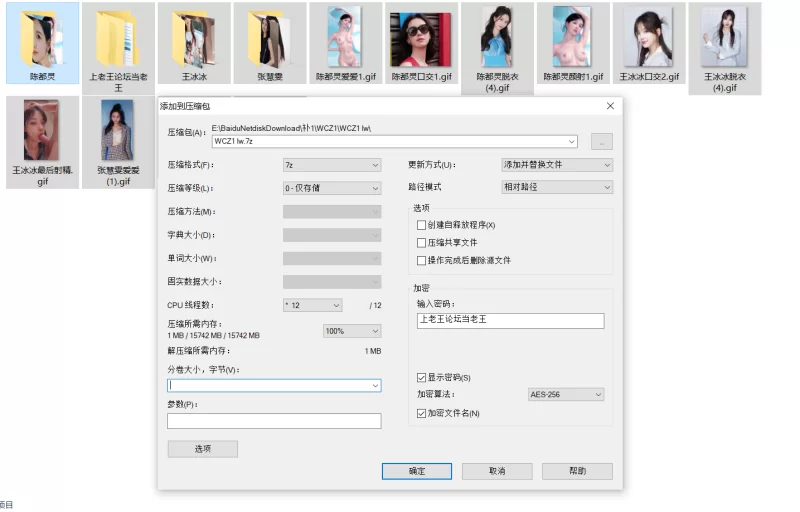Enable the 创建自释放程序 checkbox
This screenshot has height=512, width=800.
tap(422, 225)
